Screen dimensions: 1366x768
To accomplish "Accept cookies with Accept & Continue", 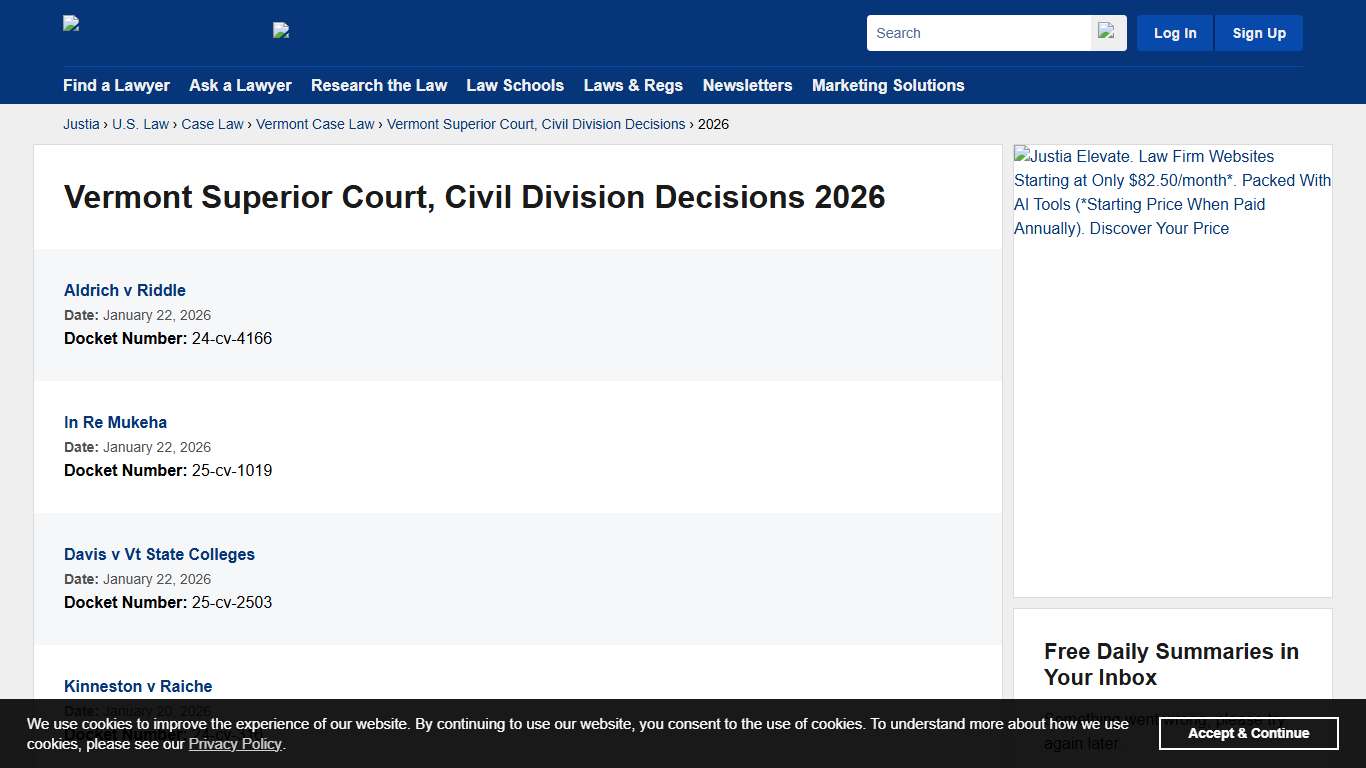I will pos(1248,733).
